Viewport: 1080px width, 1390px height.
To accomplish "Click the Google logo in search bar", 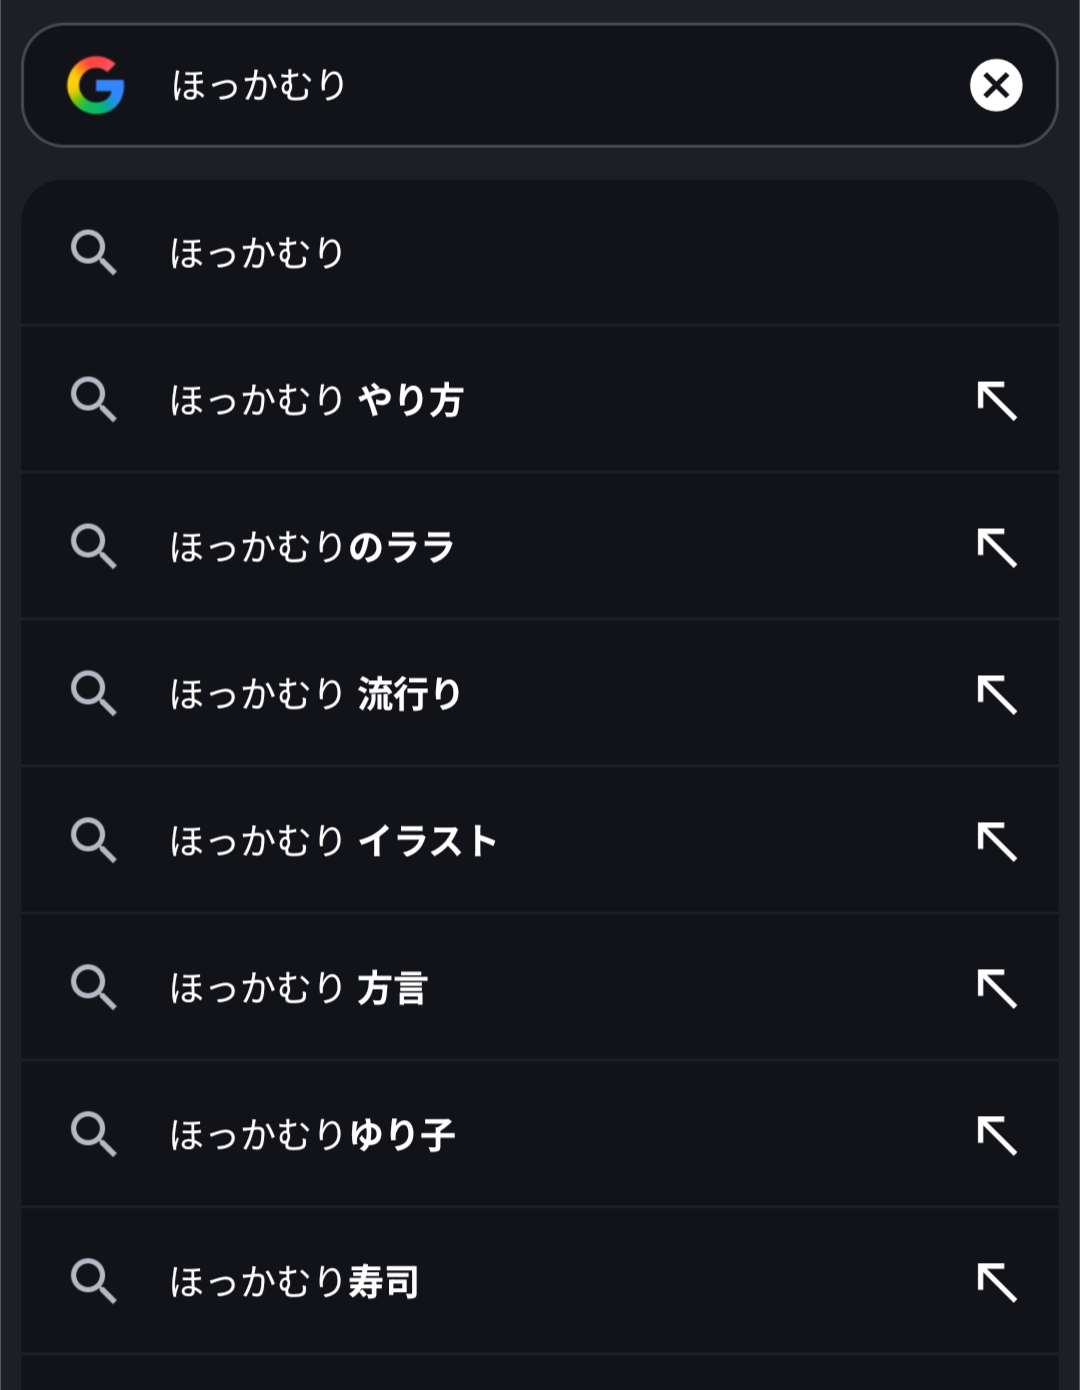I will point(96,85).
